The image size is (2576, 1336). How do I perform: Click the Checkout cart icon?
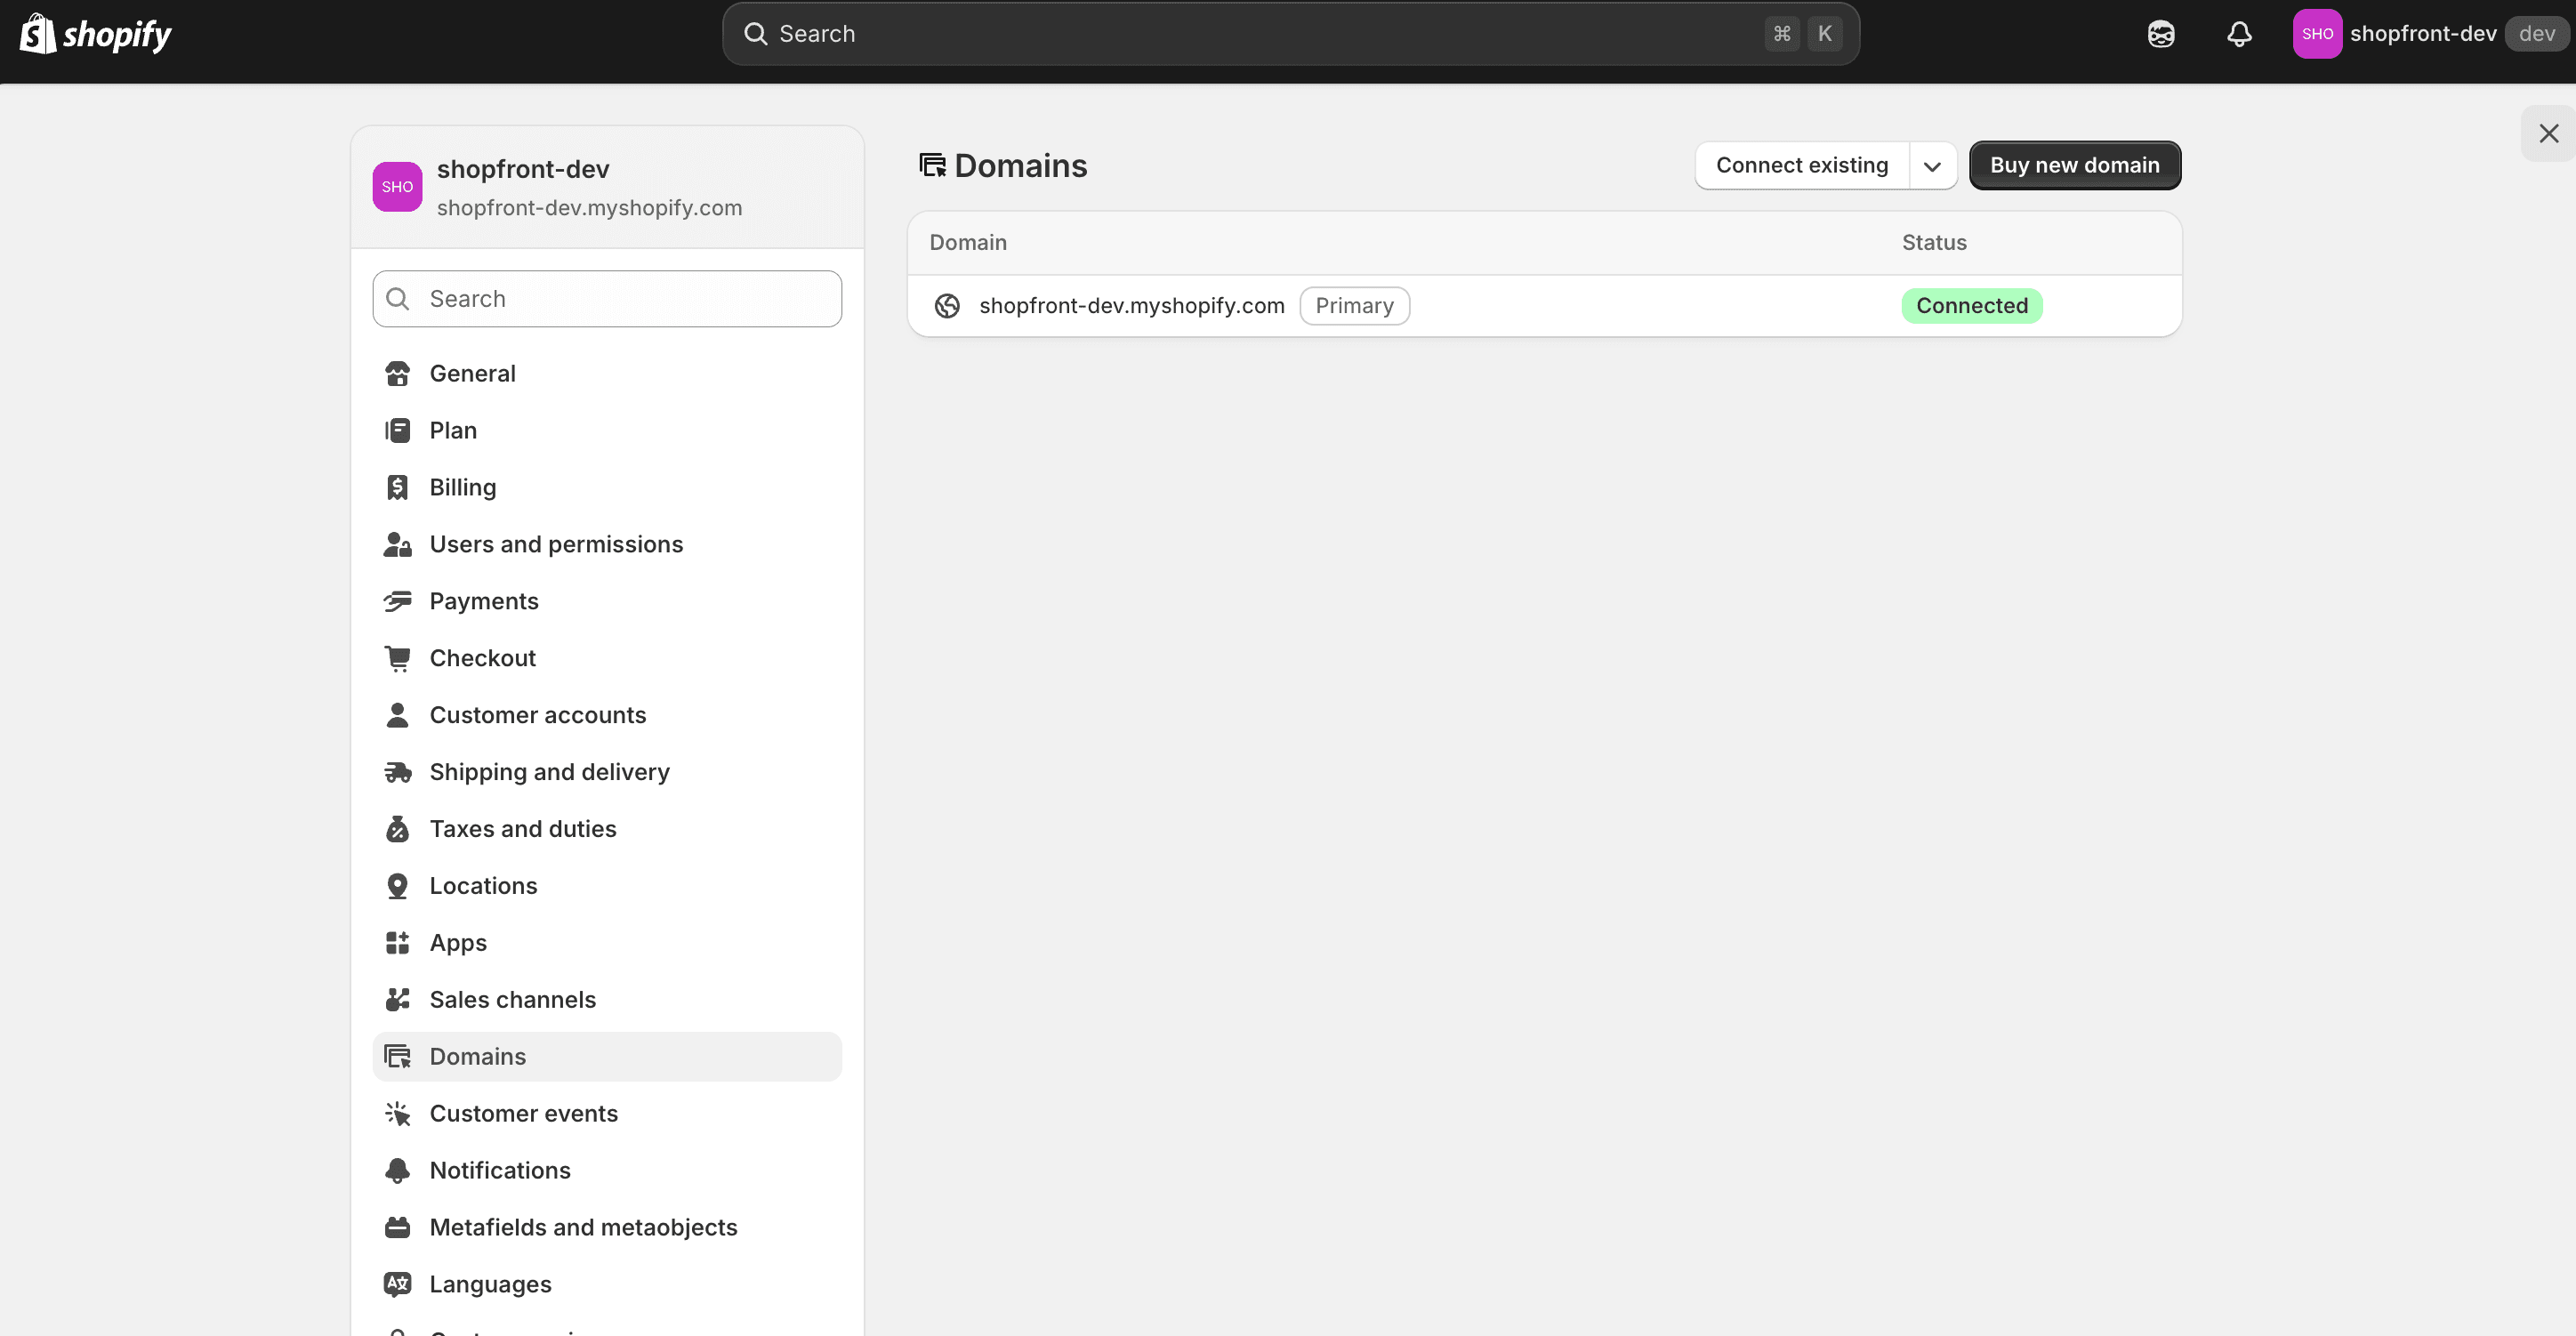pos(397,659)
